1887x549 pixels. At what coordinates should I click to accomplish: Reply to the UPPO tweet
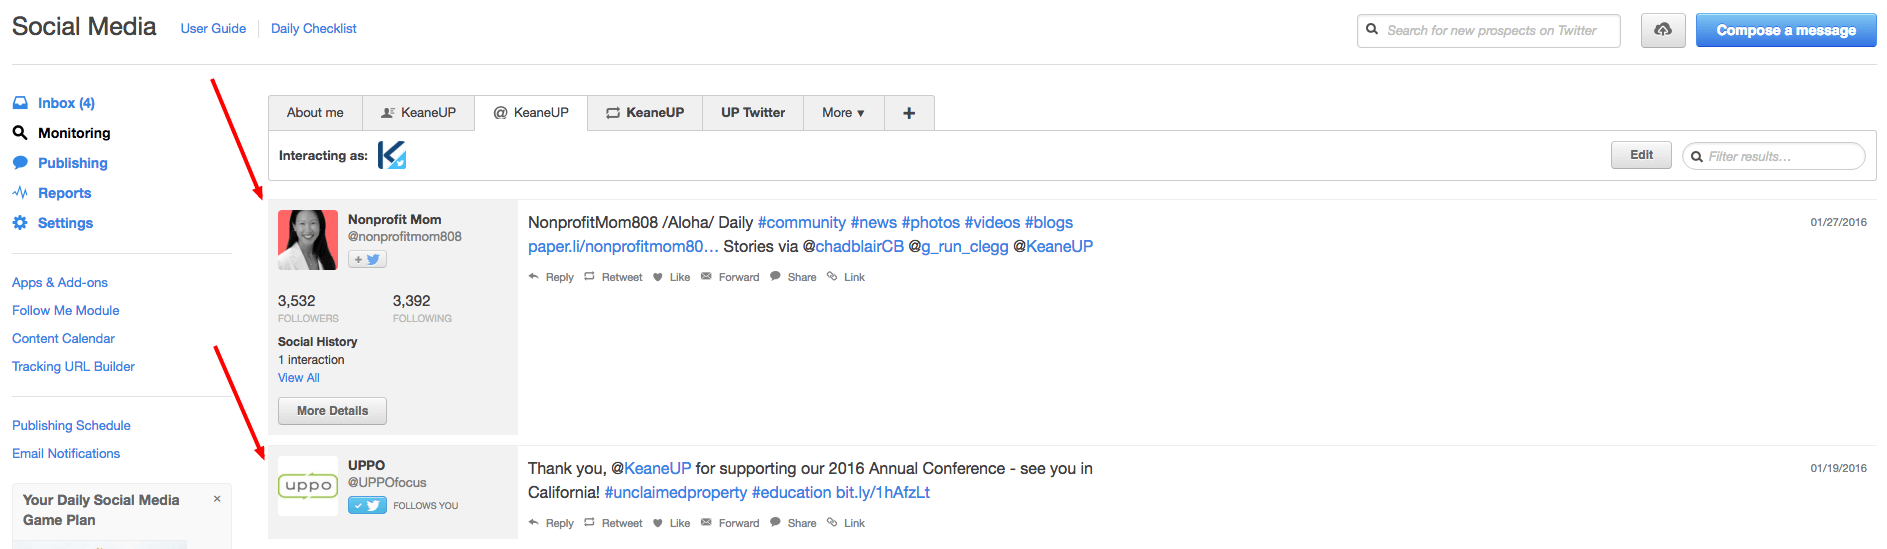(x=551, y=523)
